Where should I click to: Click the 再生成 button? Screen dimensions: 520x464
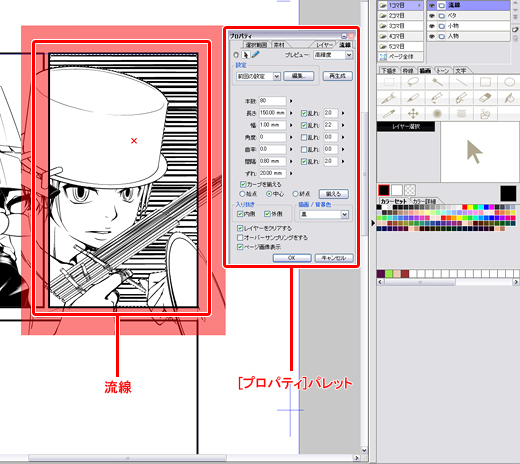337,76
